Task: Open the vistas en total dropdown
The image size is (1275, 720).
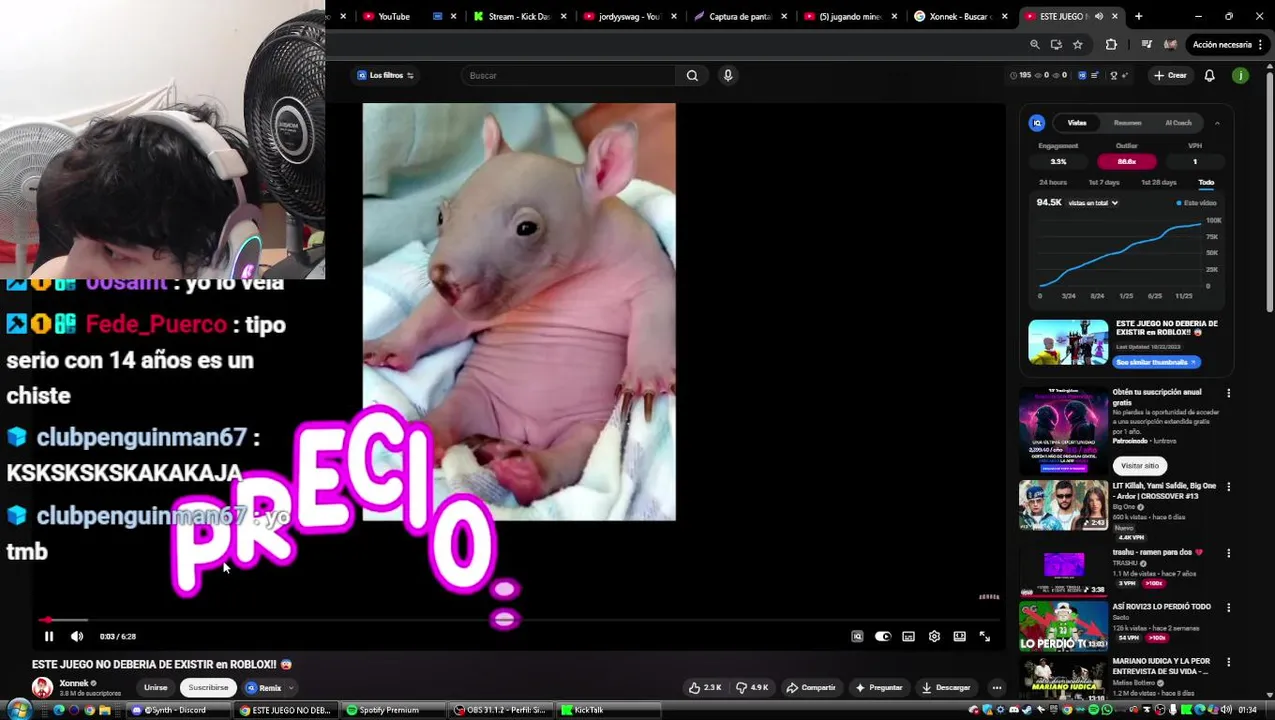Action: (1093, 203)
